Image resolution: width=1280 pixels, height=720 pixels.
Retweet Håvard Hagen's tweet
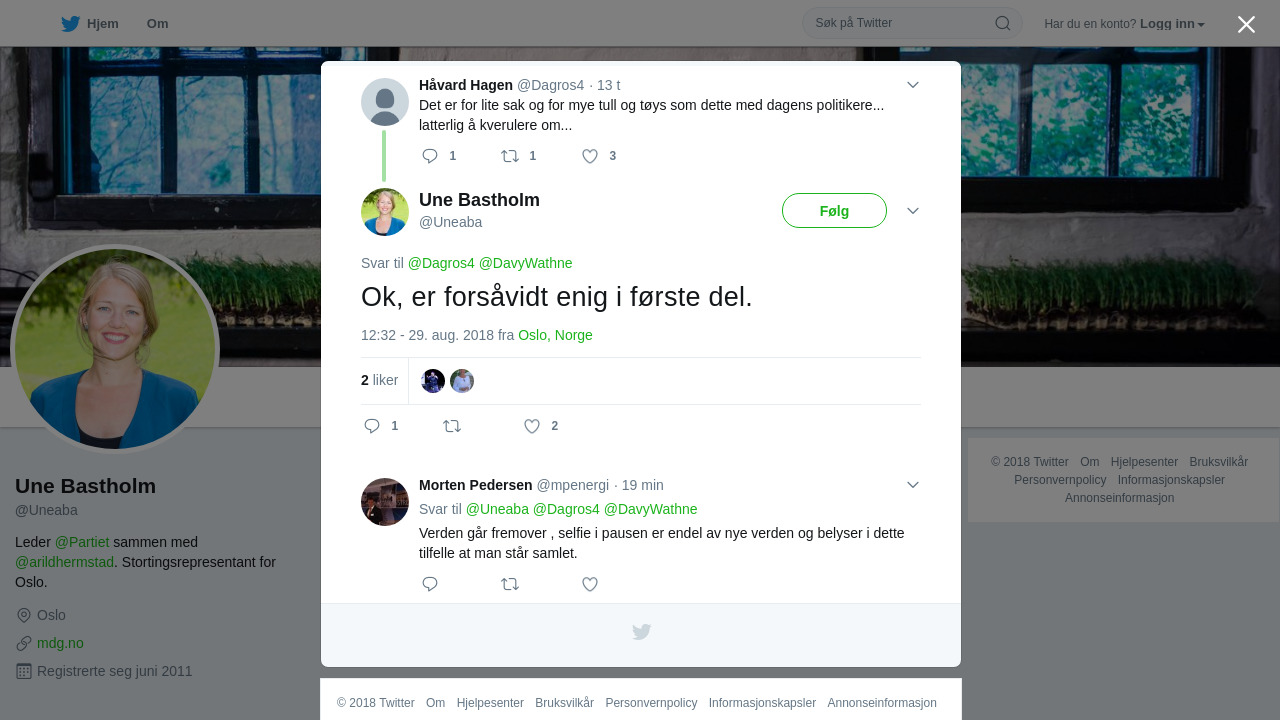(x=510, y=156)
